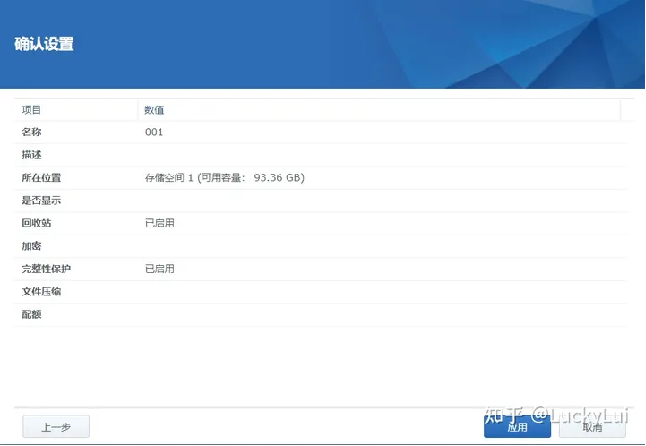646x446 pixels.
Task: Select the 存储空间 1 location value
Action: pos(225,177)
